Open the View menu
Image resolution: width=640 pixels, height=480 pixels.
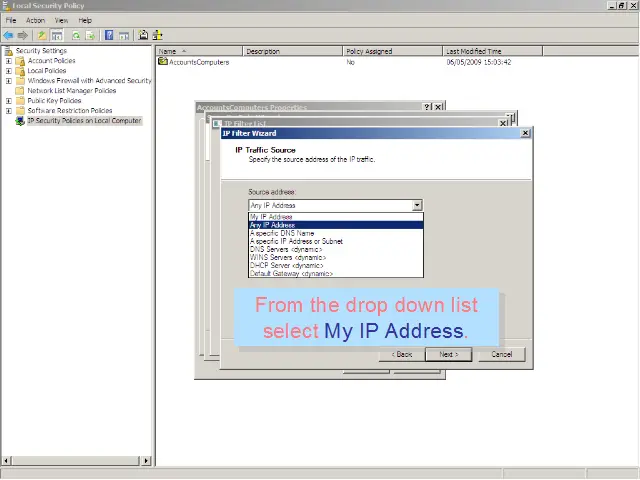click(x=62, y=20)
